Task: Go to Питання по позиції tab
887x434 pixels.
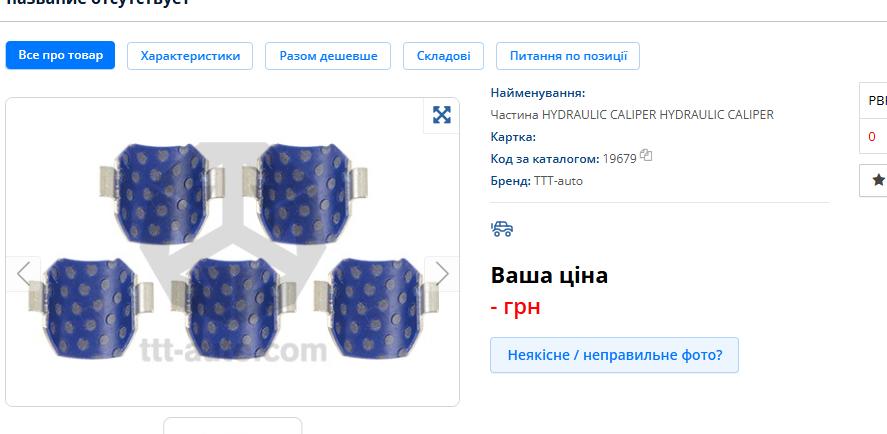Action: (568, 56)
